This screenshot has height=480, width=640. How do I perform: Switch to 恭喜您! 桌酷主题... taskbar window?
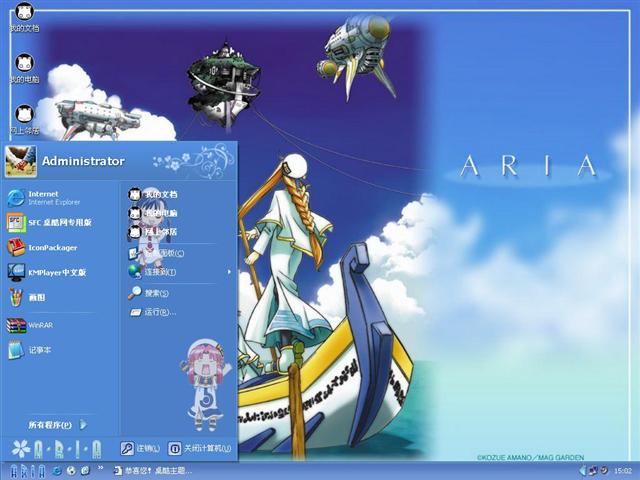coord(152,471)
